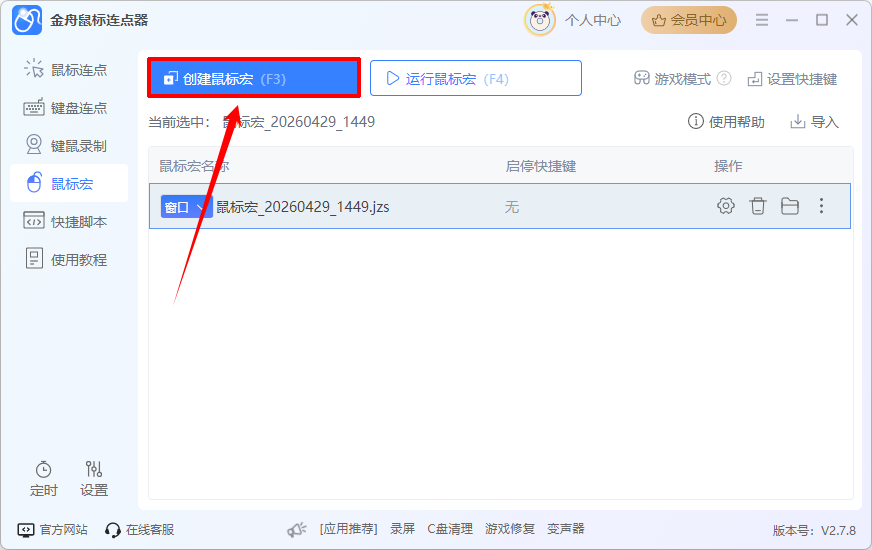
Task: Open the hamburger menu in the title bar
Action: click(762, 21)
